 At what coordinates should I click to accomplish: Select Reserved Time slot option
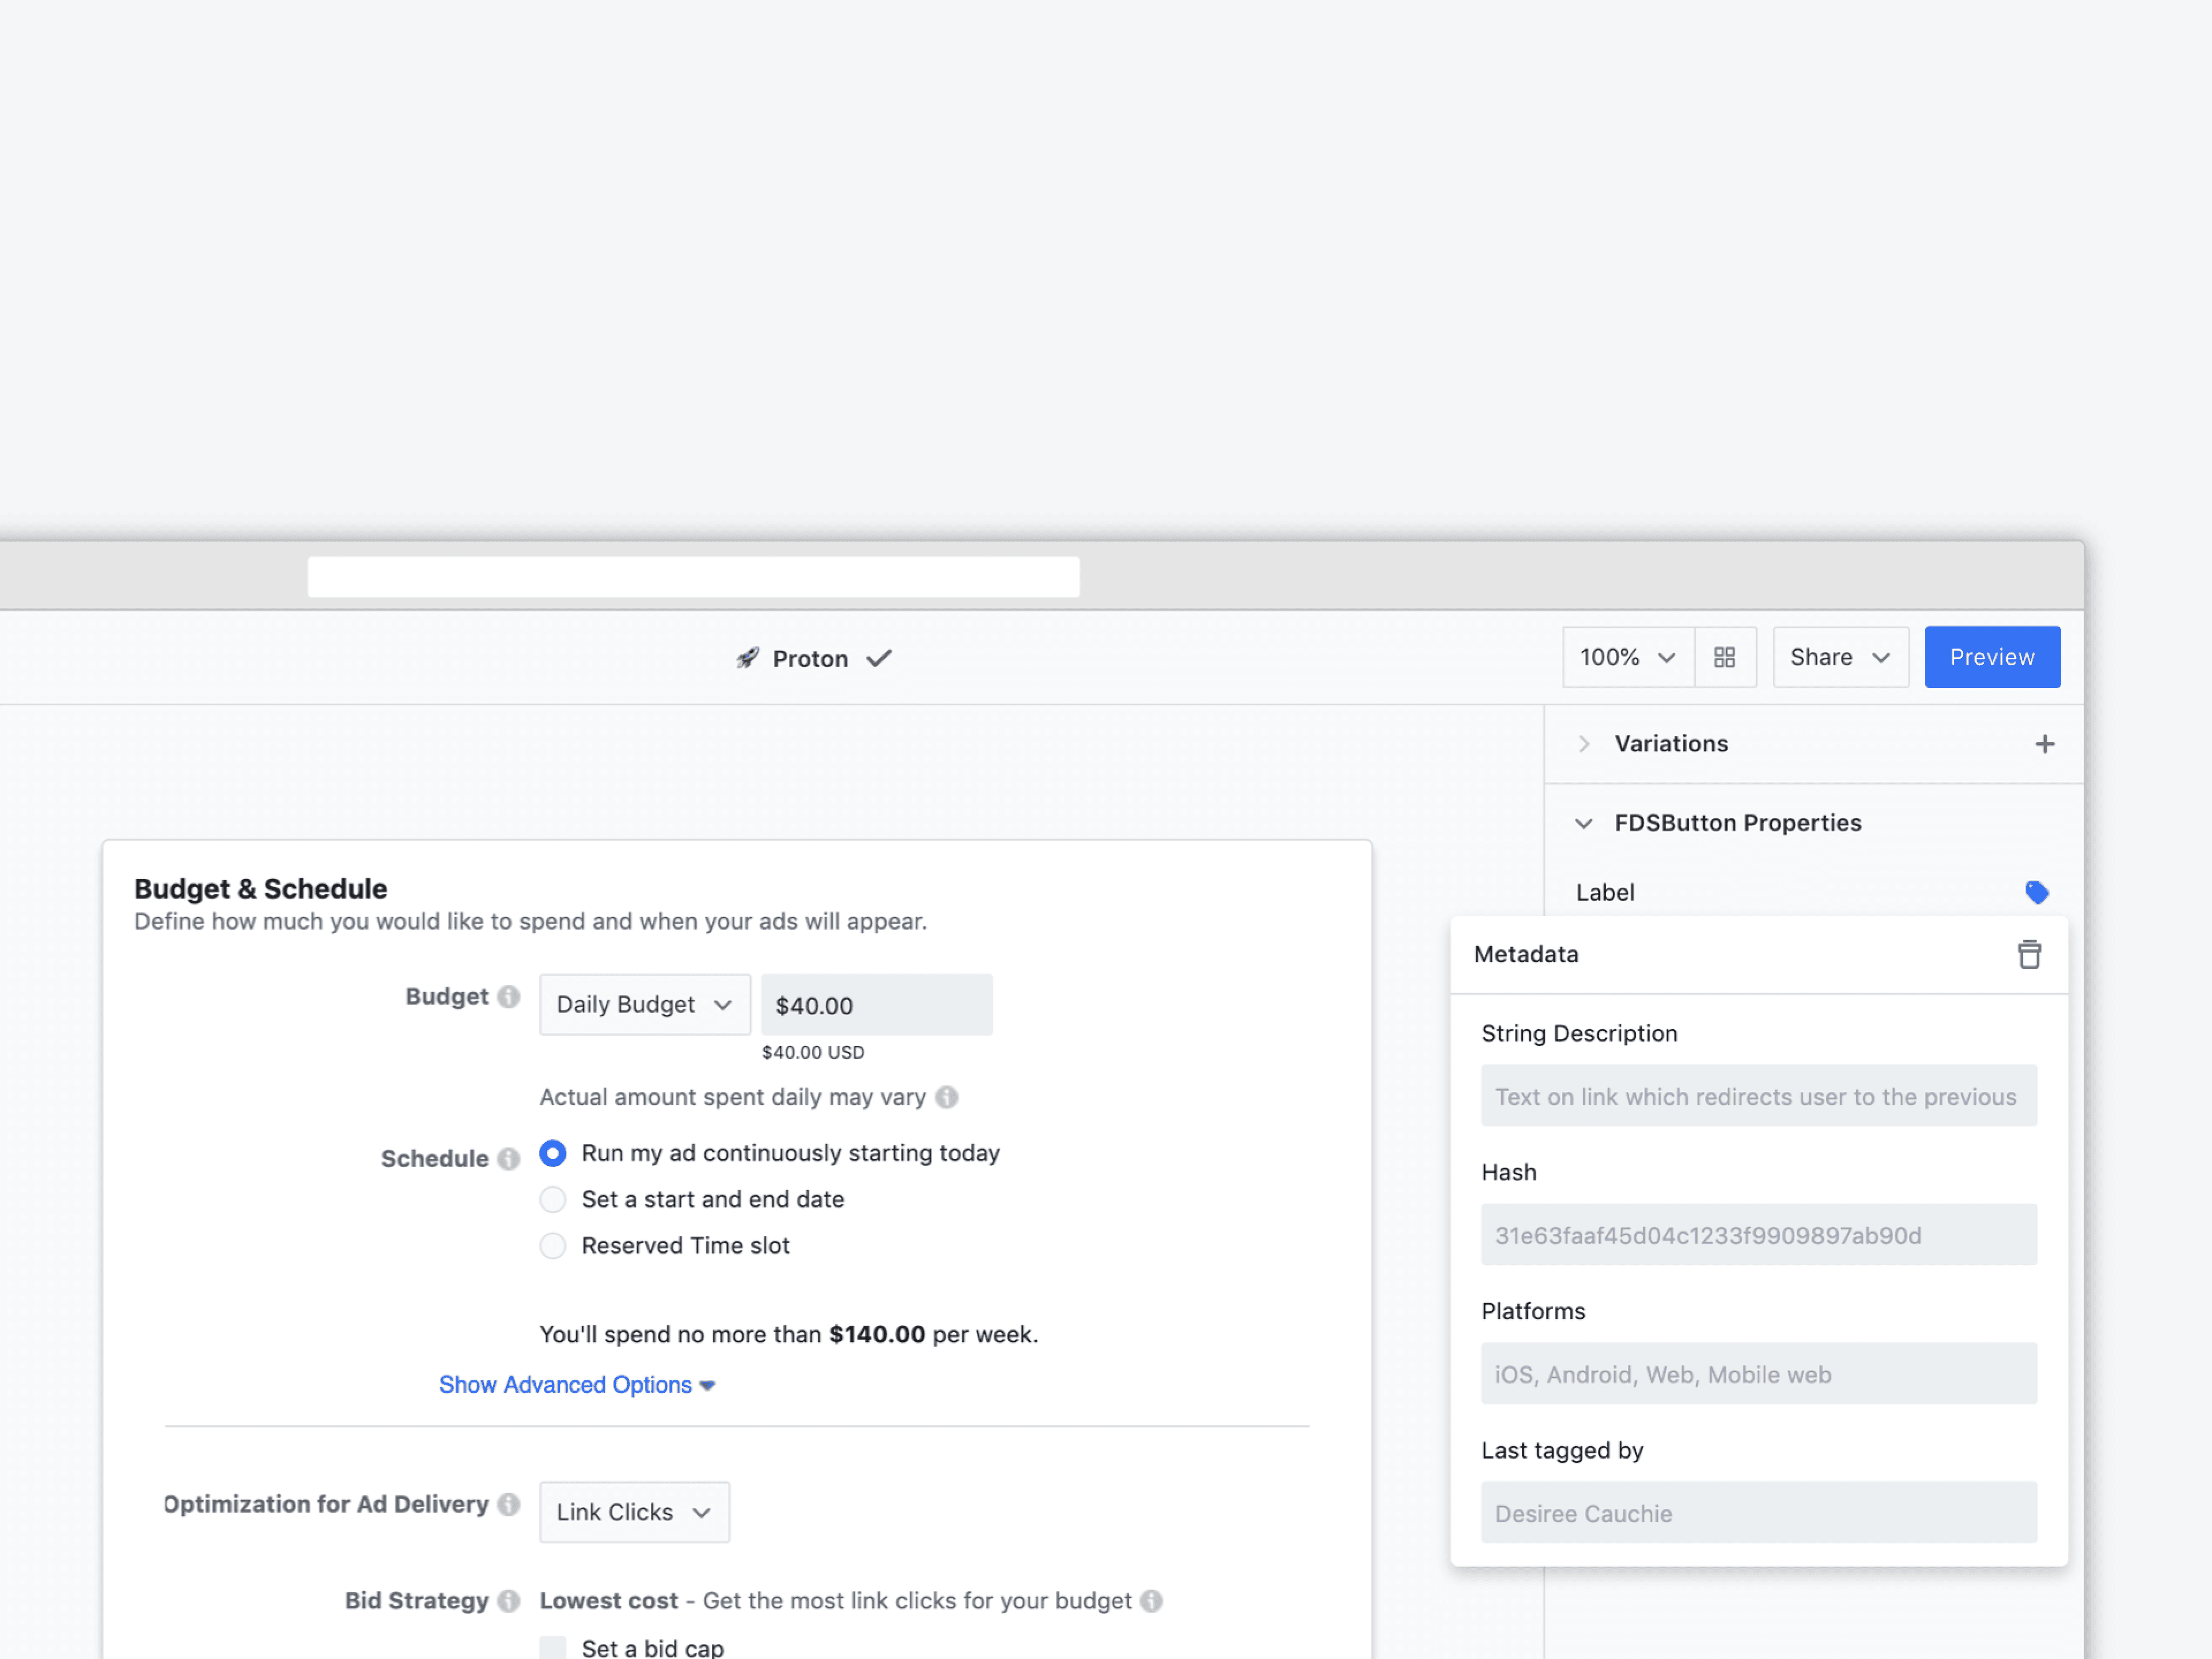pyautogui.click(x=553, y=1245)
